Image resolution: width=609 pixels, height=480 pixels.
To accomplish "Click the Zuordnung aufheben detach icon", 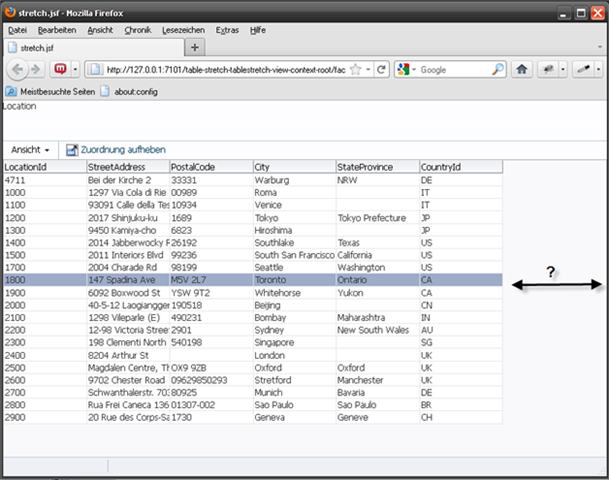I will (x=72, y=150).
